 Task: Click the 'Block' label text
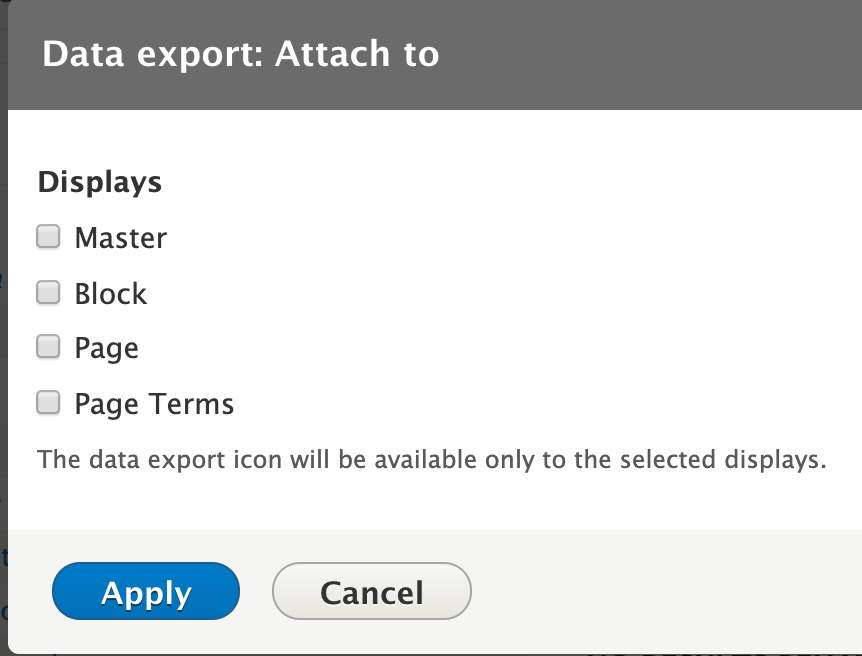[111, 294]
